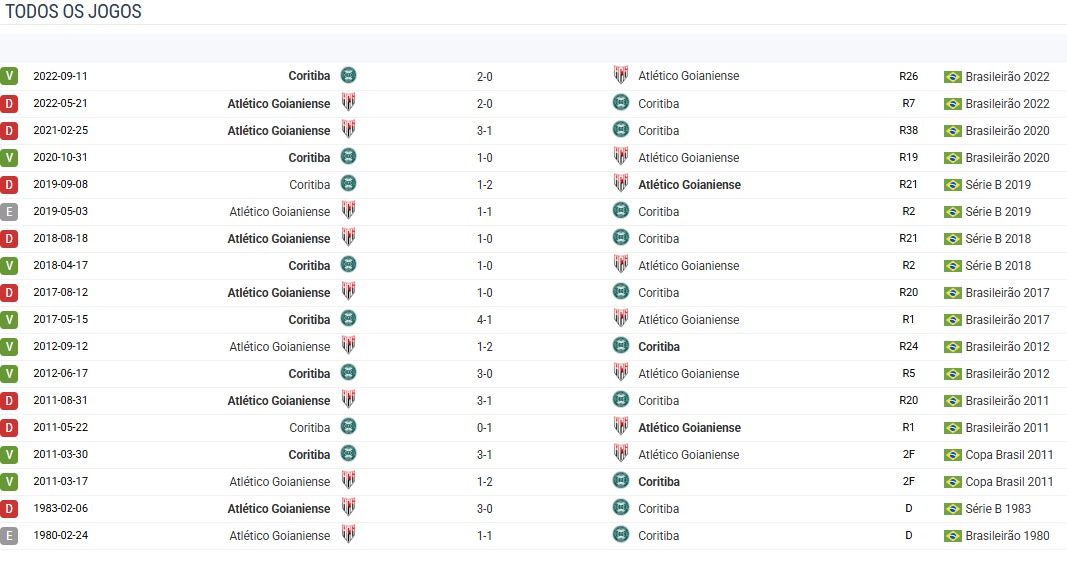Click the grey E badge for 2019-05-03

point(9,211)
